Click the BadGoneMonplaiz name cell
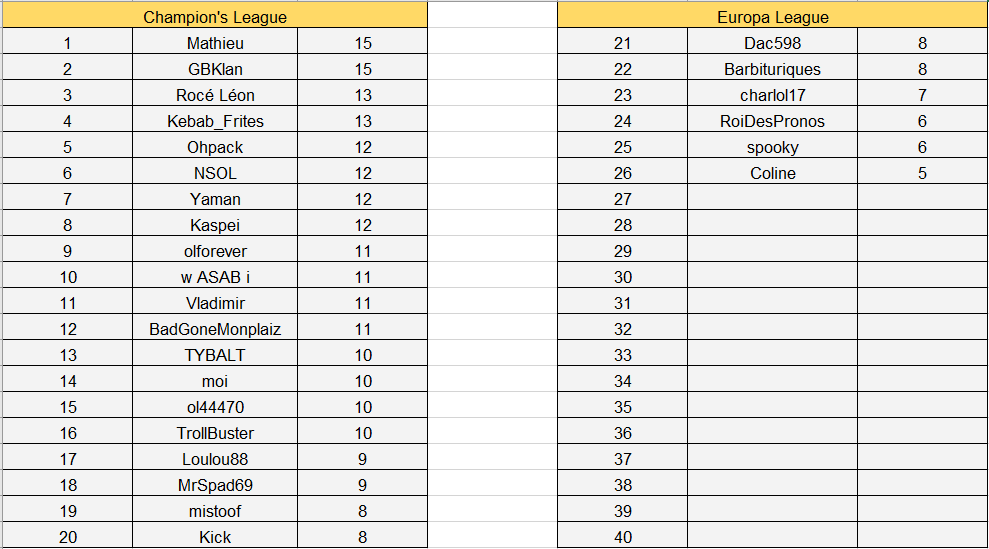The height and width of the screenshot is (549, 989). (215, 329)
